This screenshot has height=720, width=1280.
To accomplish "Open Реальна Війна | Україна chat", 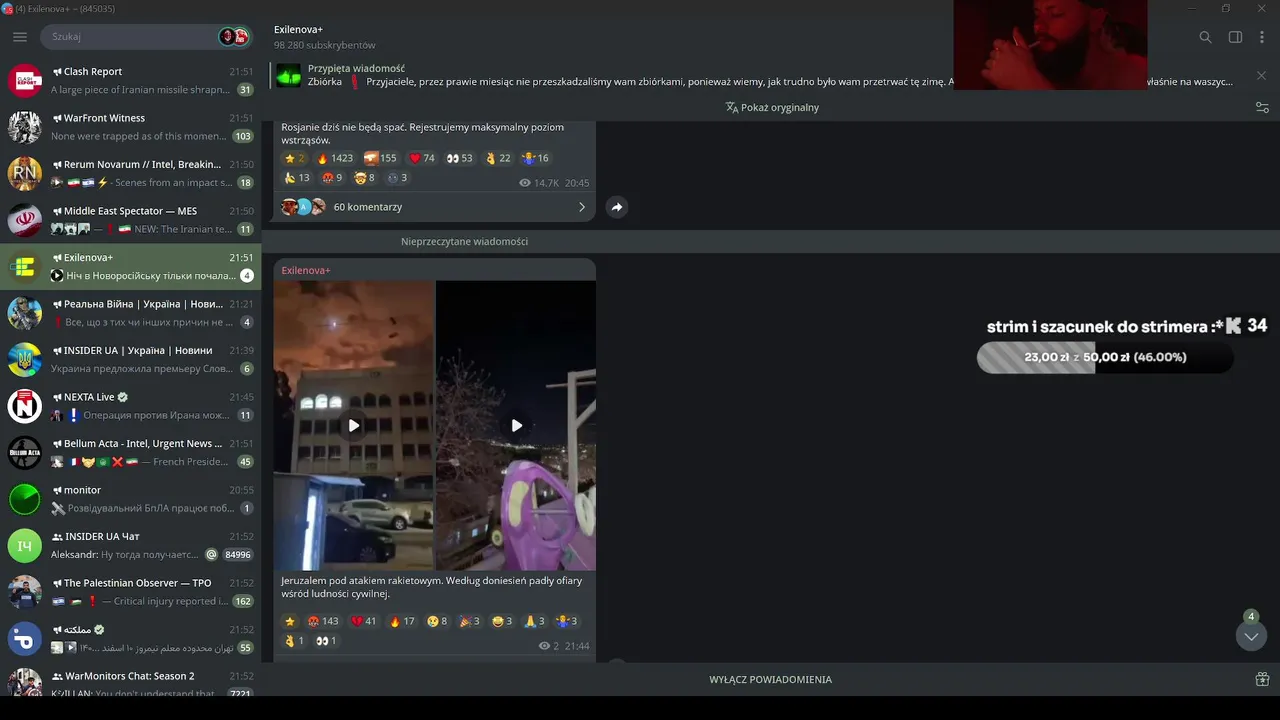I will click(131, 313).
